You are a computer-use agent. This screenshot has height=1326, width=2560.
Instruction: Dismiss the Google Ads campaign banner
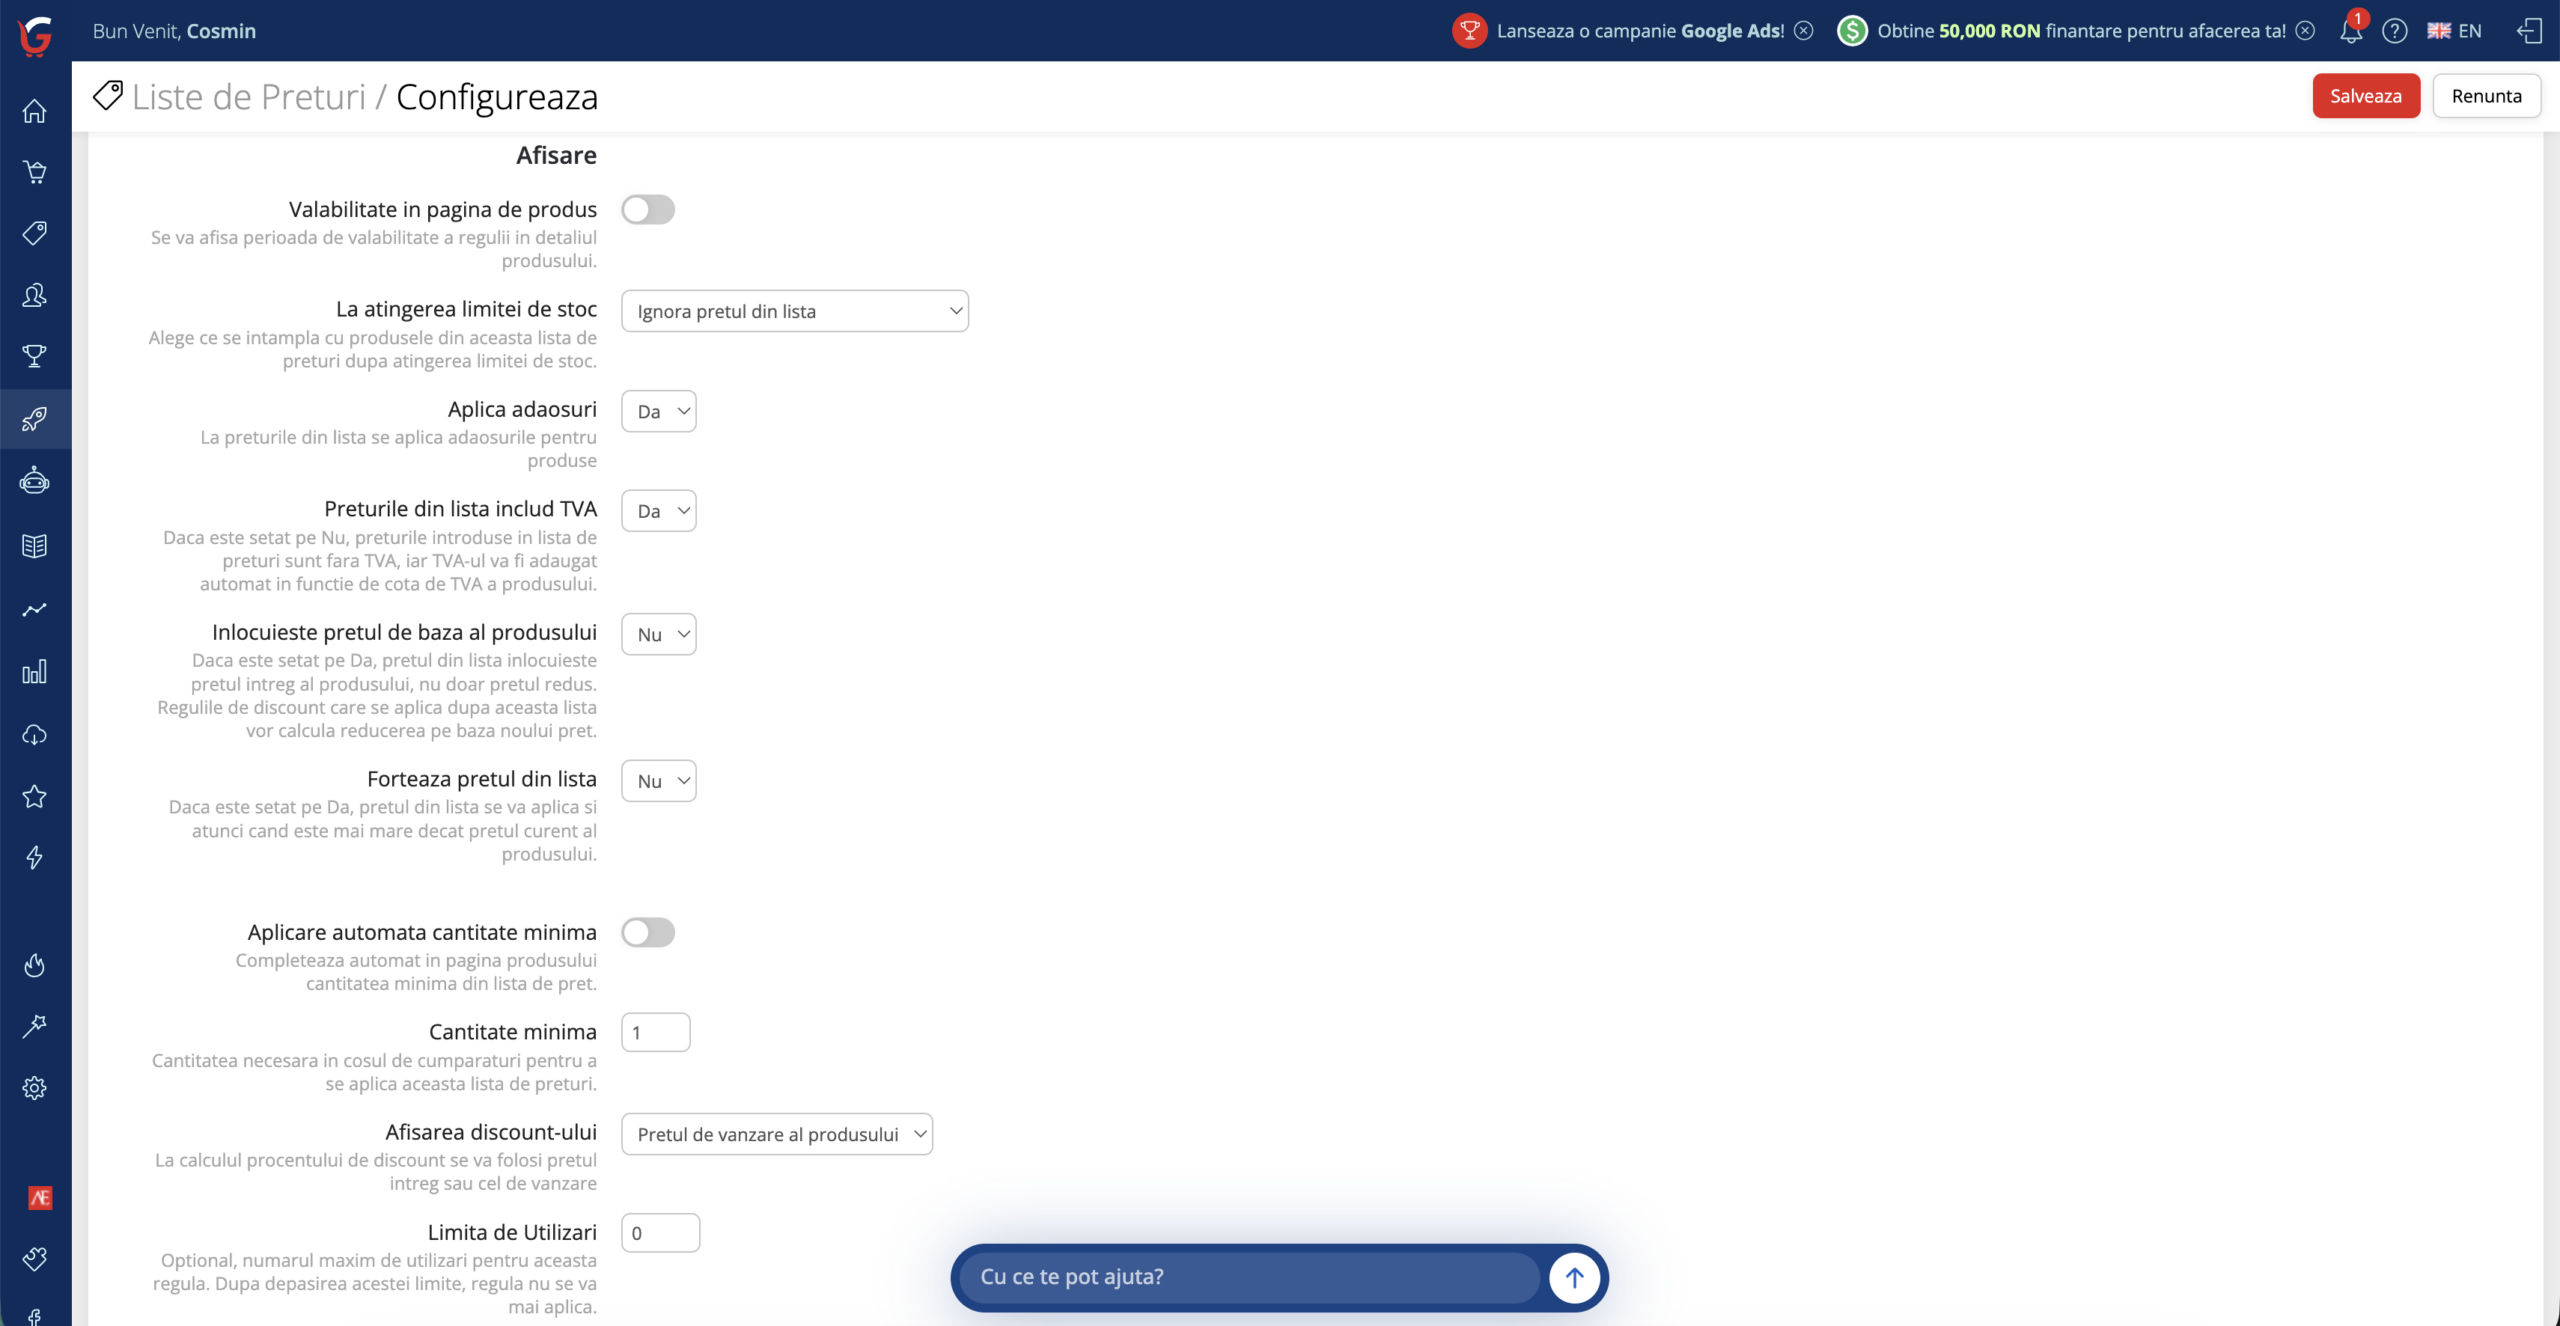pos(1803,31)
